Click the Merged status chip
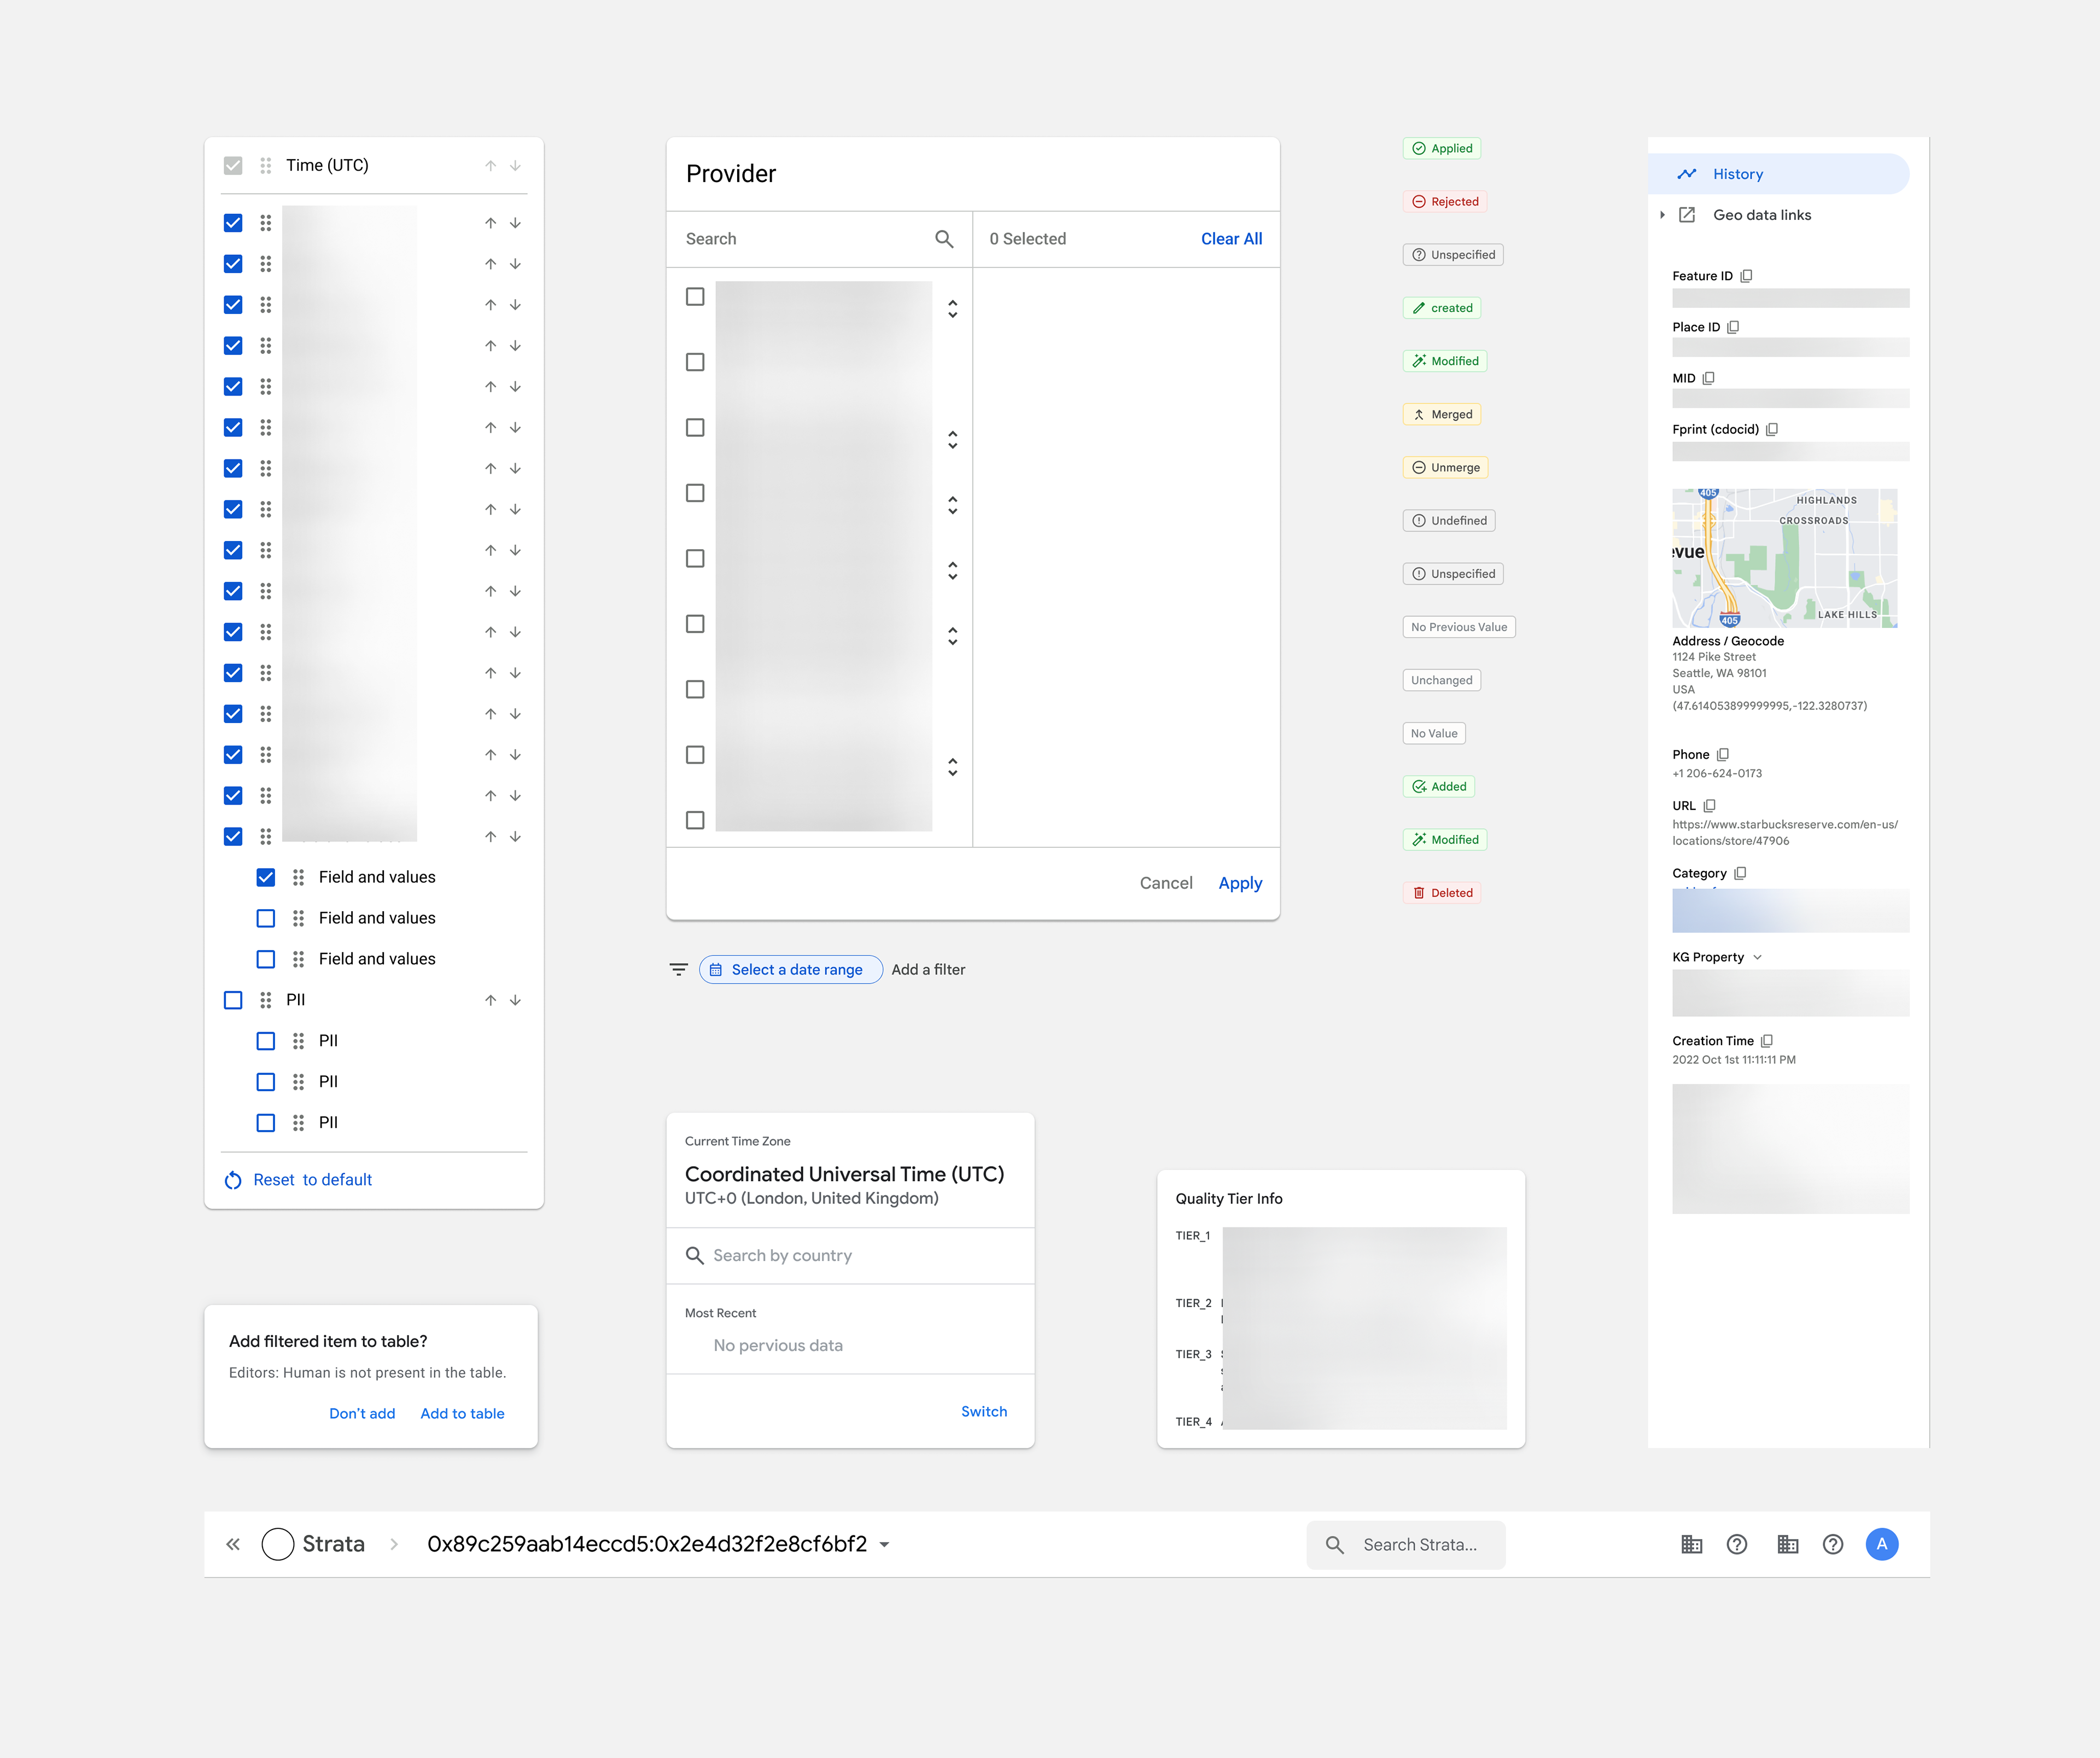Screen dimensions: 2100x1758 coord(1442,414)
